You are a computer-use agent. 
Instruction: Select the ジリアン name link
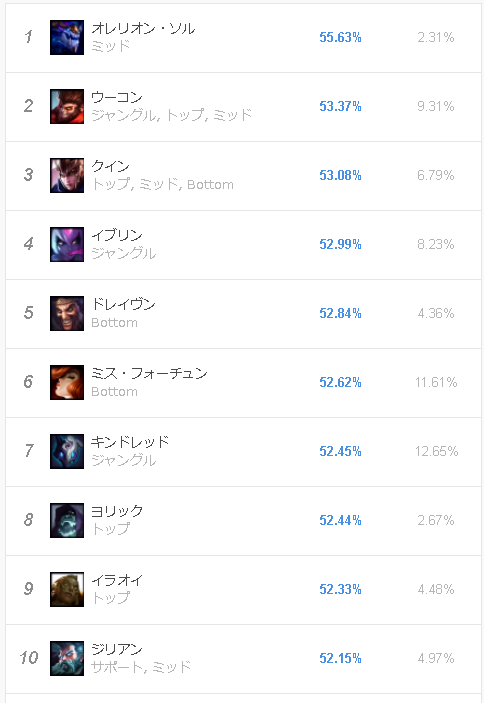point(117,649)
